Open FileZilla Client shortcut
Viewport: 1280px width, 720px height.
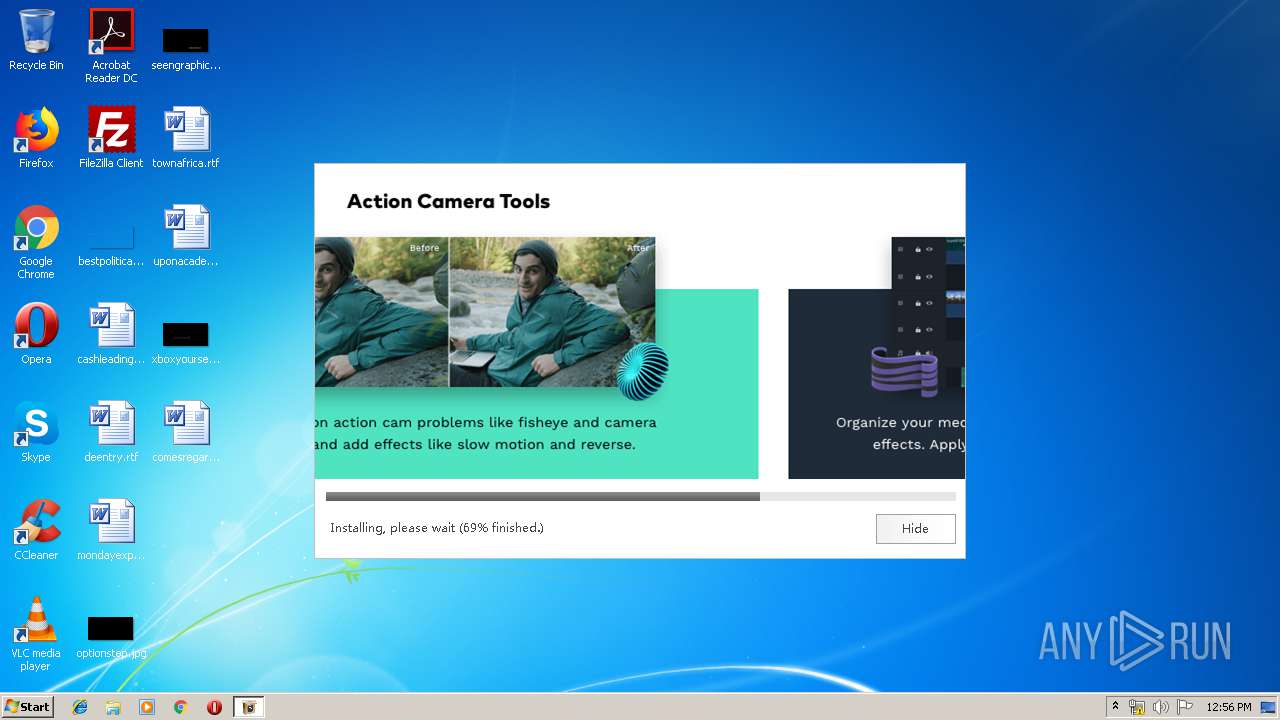tap(111, 138)
